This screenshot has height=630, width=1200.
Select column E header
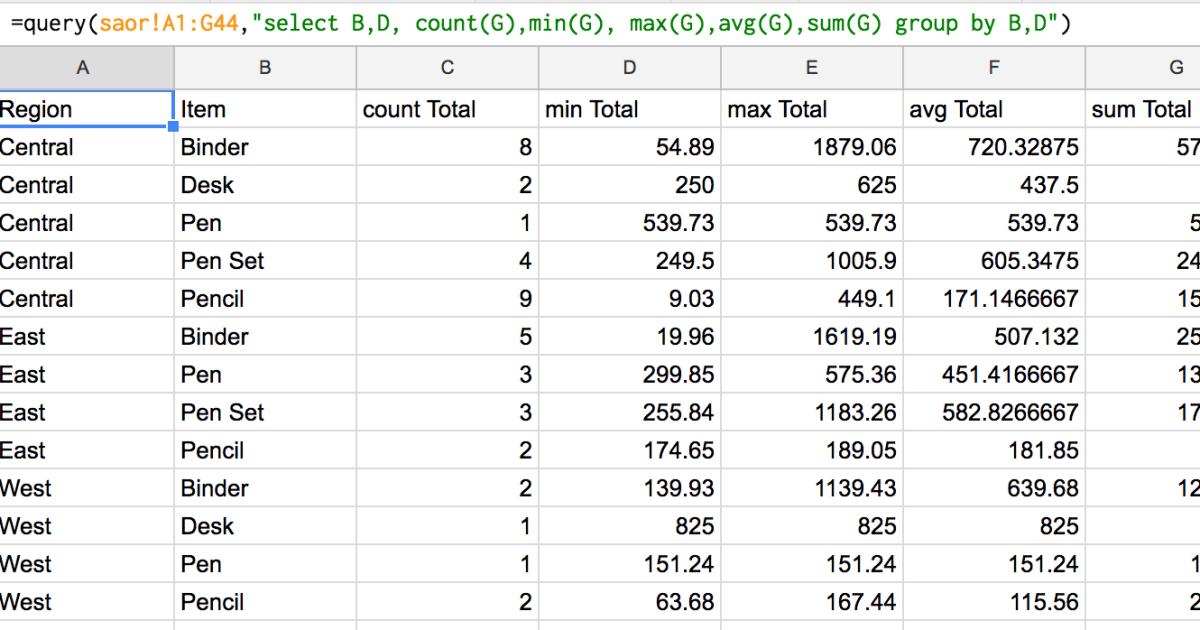point(811,68)
